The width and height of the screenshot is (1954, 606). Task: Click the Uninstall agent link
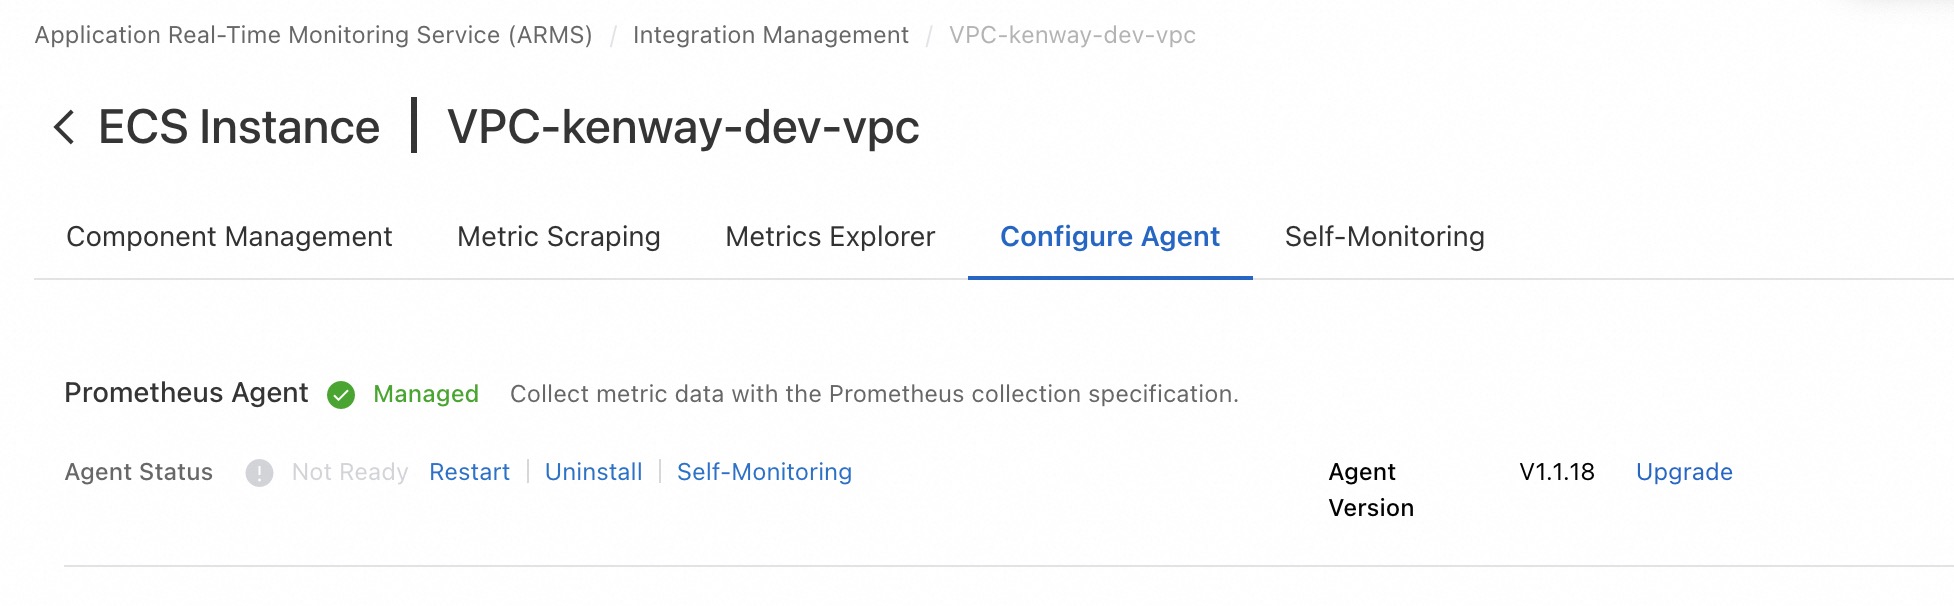pyautogui.click(x=594, y=472)
